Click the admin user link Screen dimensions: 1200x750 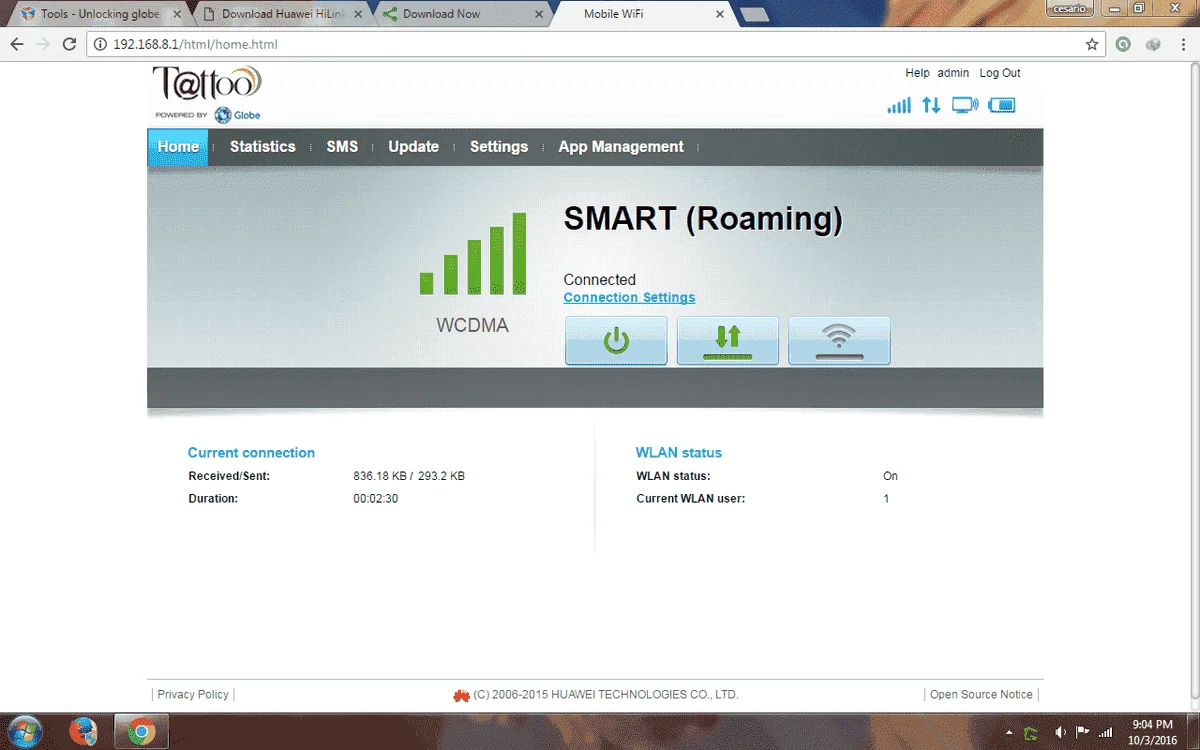[x=953, y=73]
